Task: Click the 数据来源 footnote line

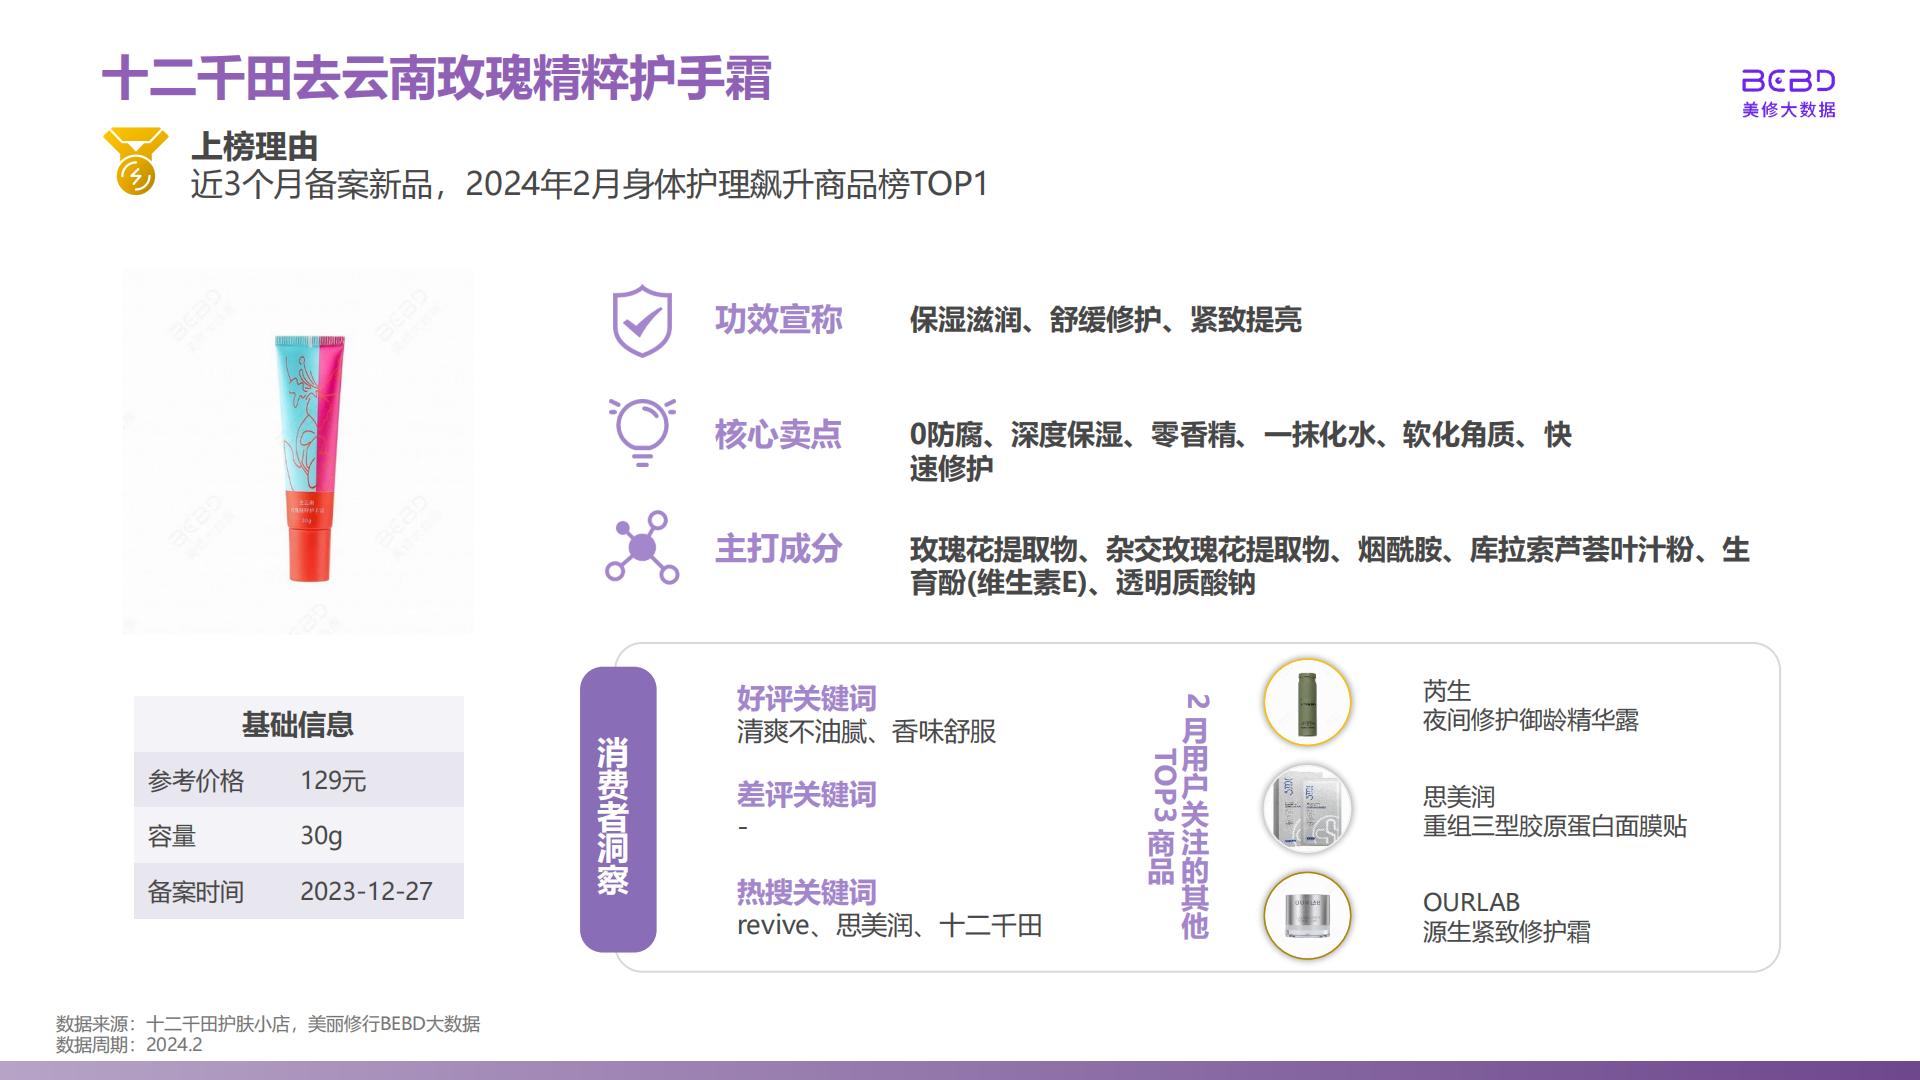Action: click(268, 1024)
